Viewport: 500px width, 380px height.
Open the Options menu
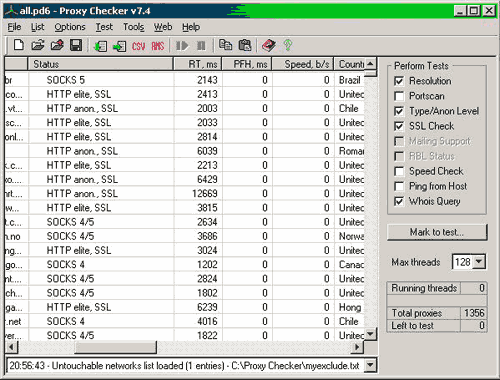pos(70,27)
